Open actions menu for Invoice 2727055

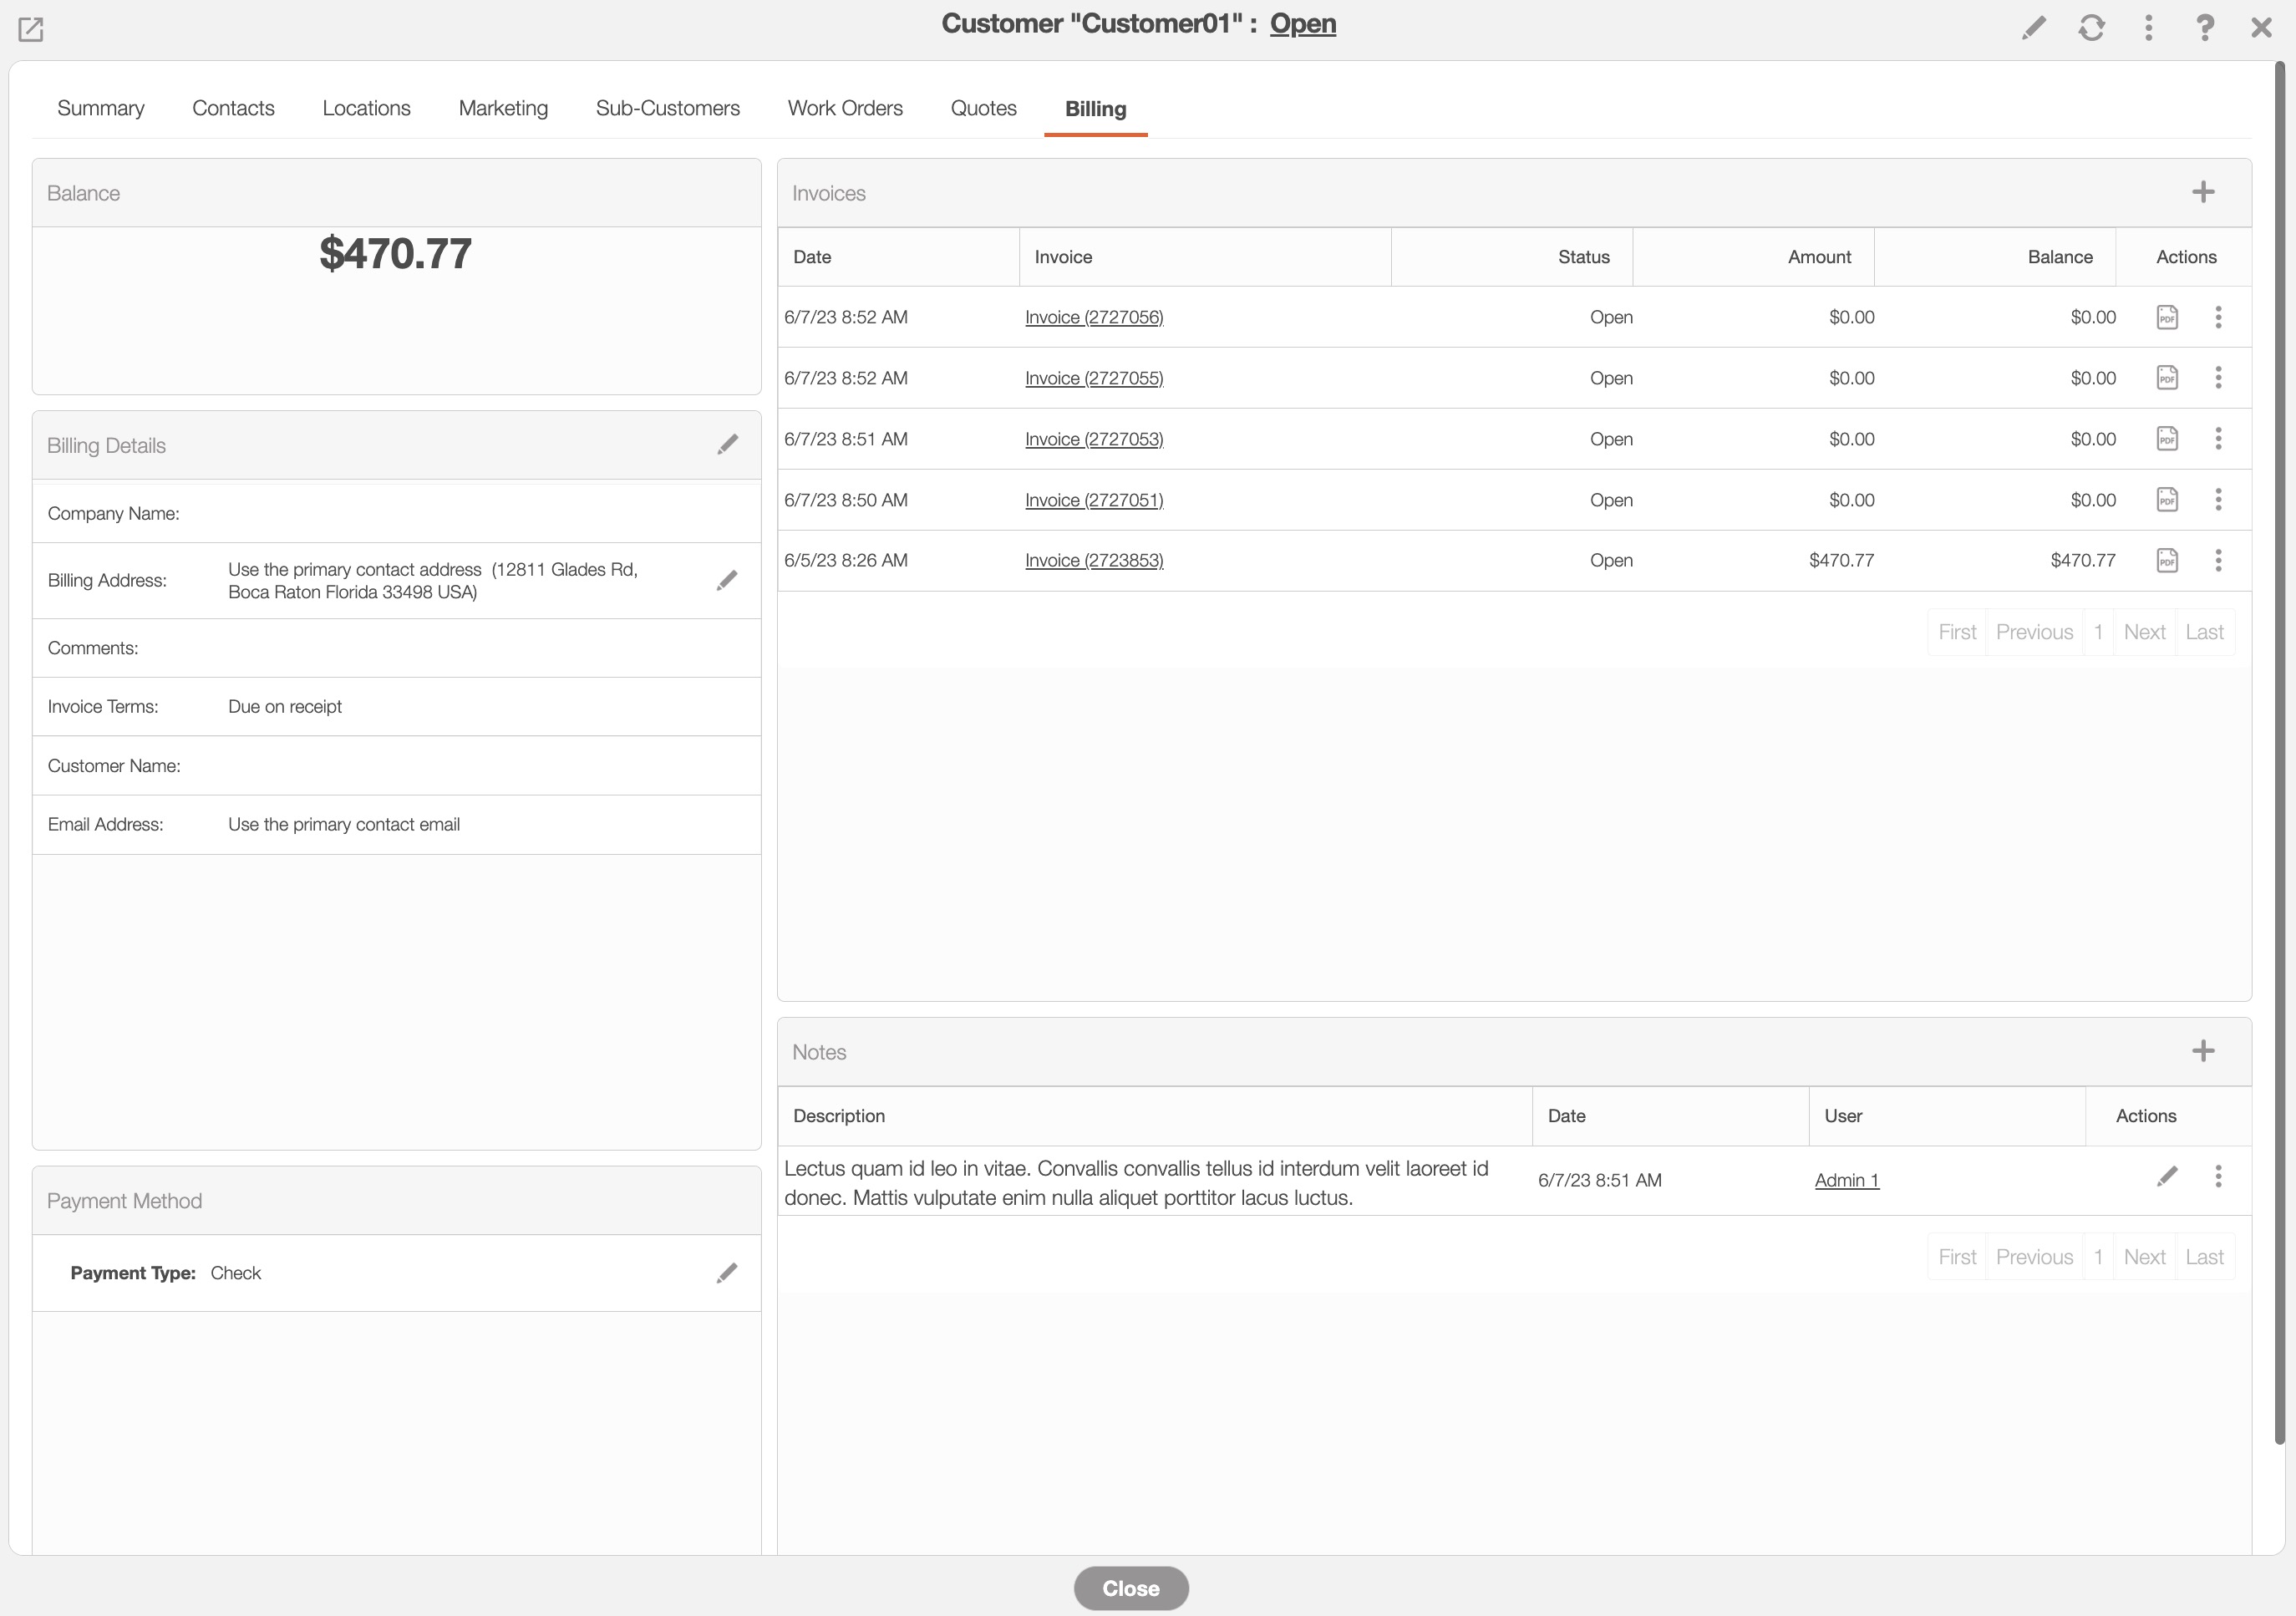click(2218, 378)
